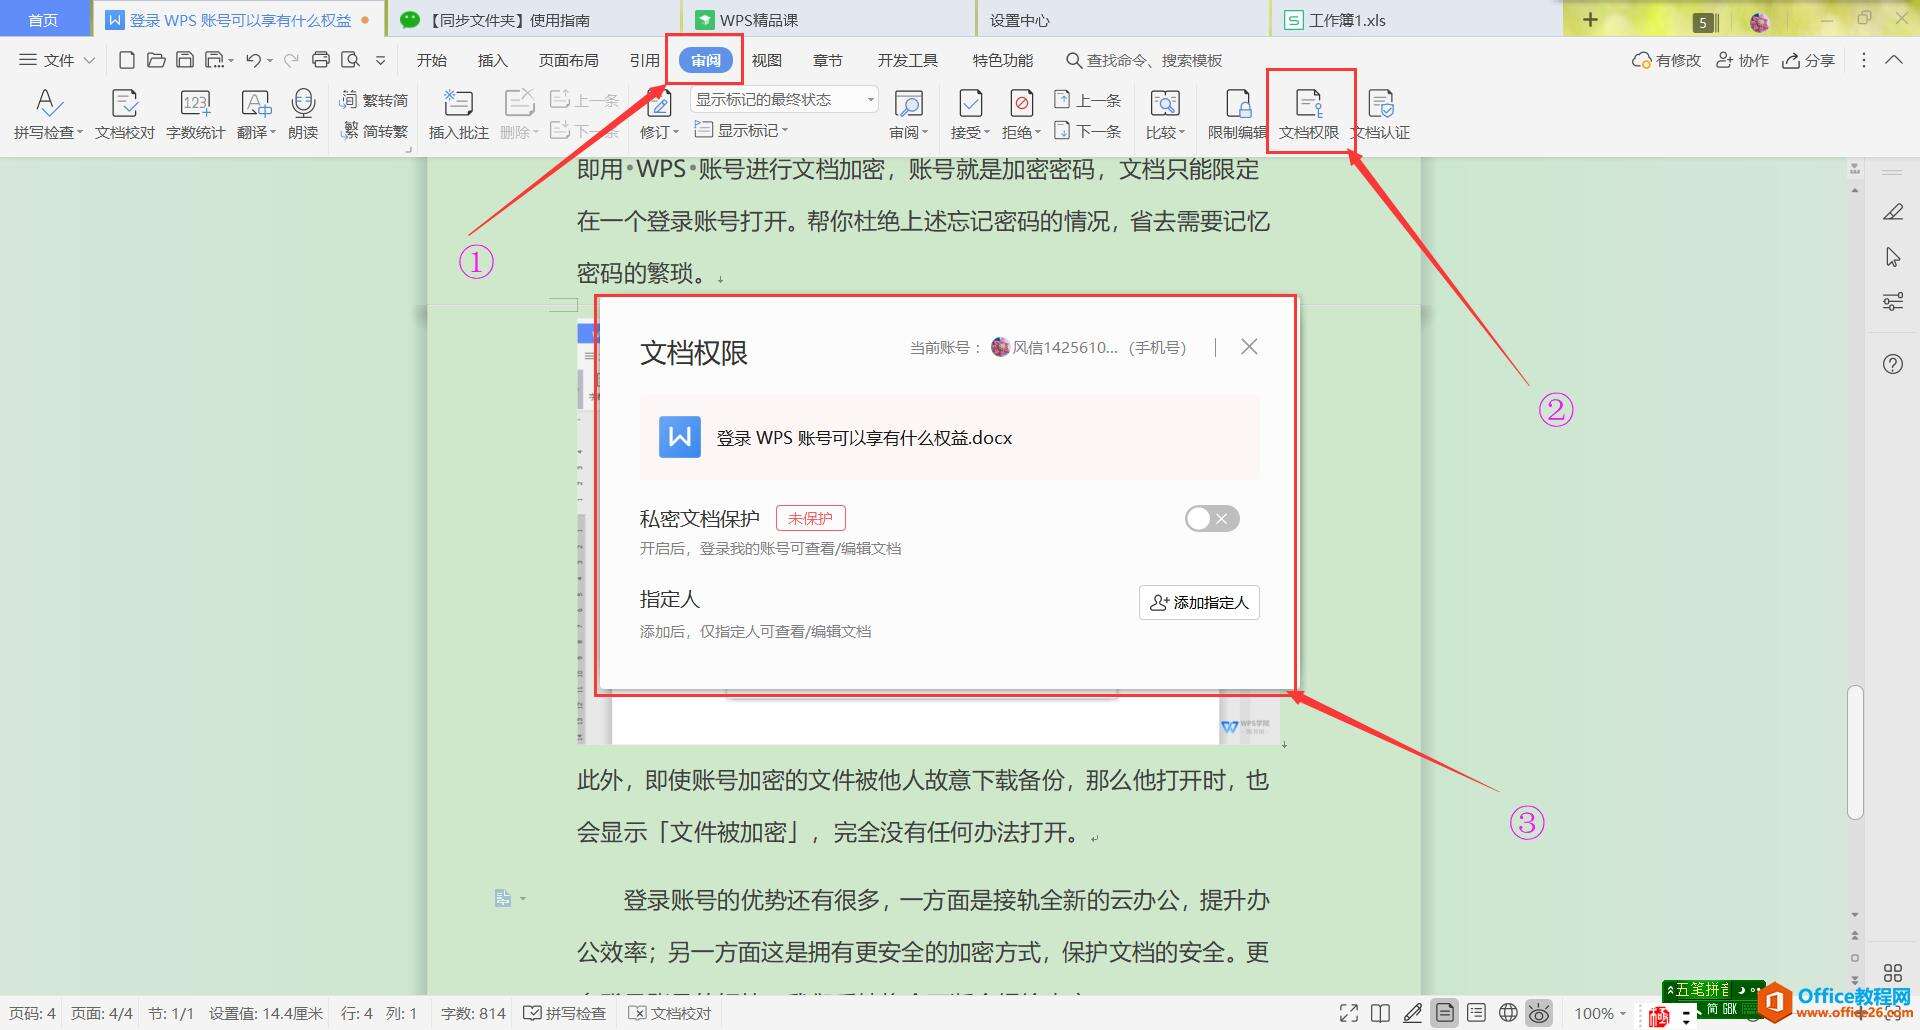Open the 插入 ribbon tab

point(493,60)
